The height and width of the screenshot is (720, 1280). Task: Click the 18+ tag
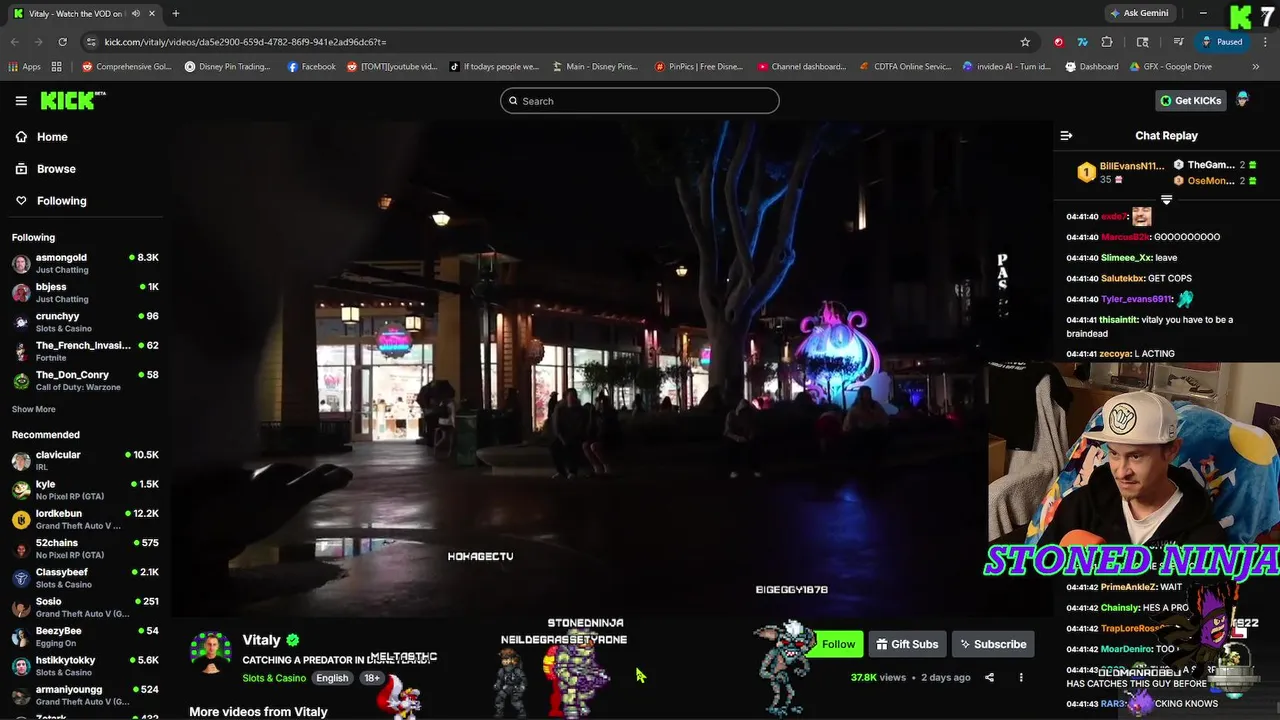371,678
